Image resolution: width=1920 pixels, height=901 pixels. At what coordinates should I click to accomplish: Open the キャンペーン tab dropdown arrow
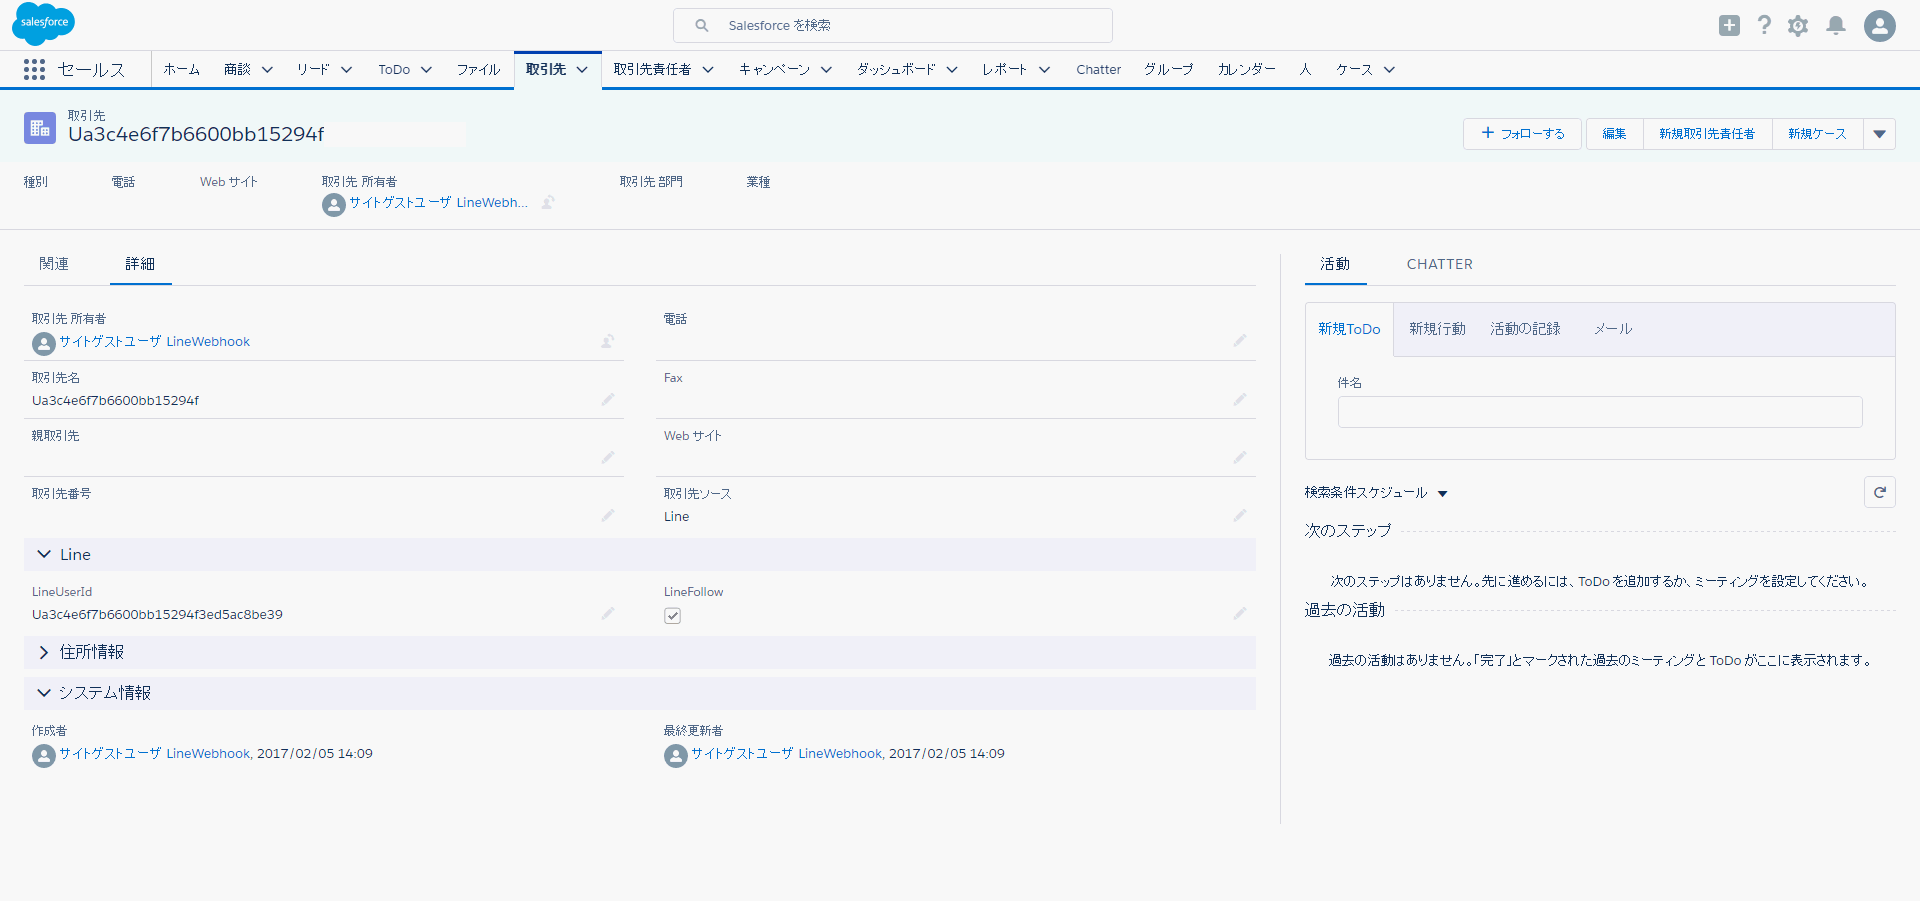click(x=826, y=70)
